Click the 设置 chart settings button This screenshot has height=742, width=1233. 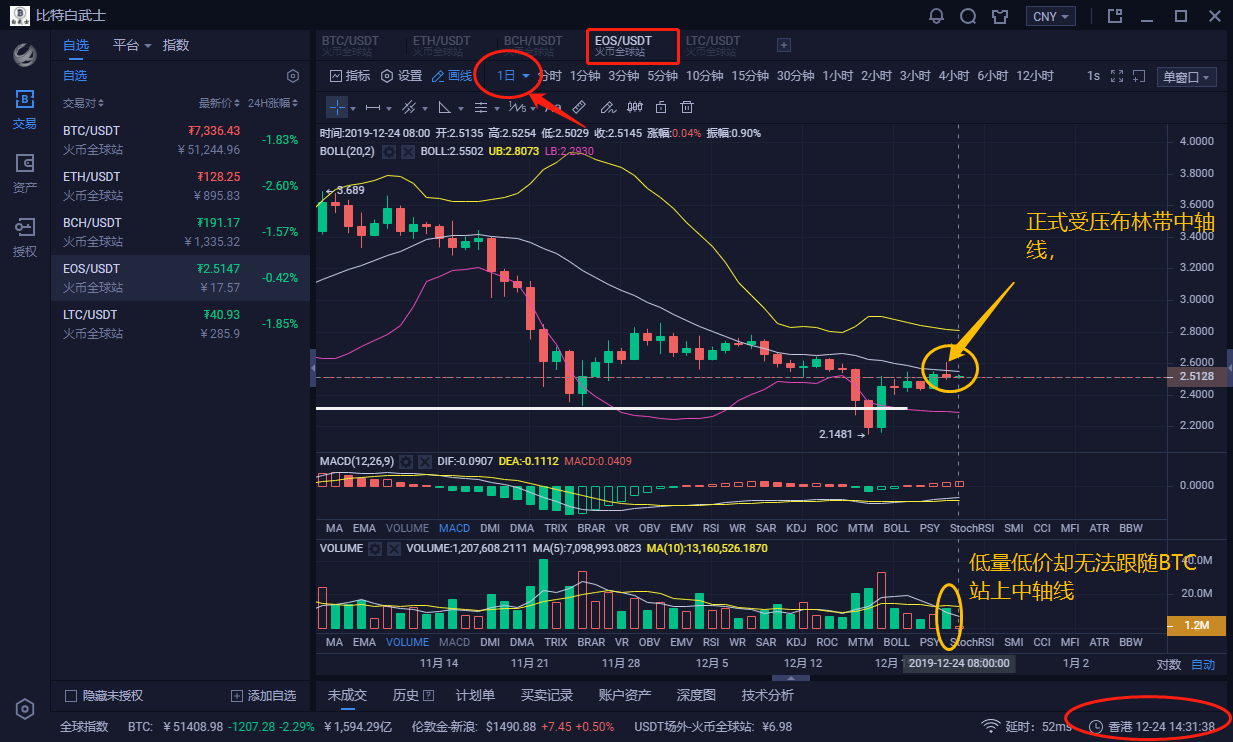pyautogui.click(x=400, y=76)
